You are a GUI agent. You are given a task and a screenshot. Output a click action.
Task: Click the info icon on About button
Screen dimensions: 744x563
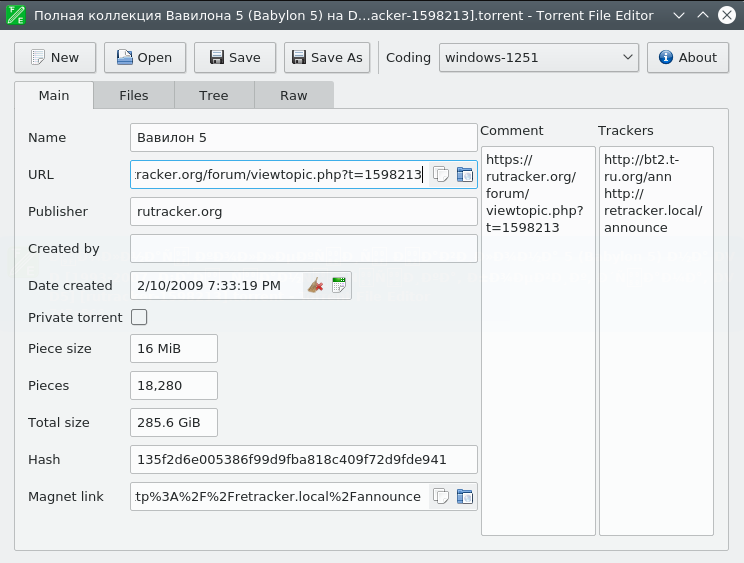coord(666,57)
